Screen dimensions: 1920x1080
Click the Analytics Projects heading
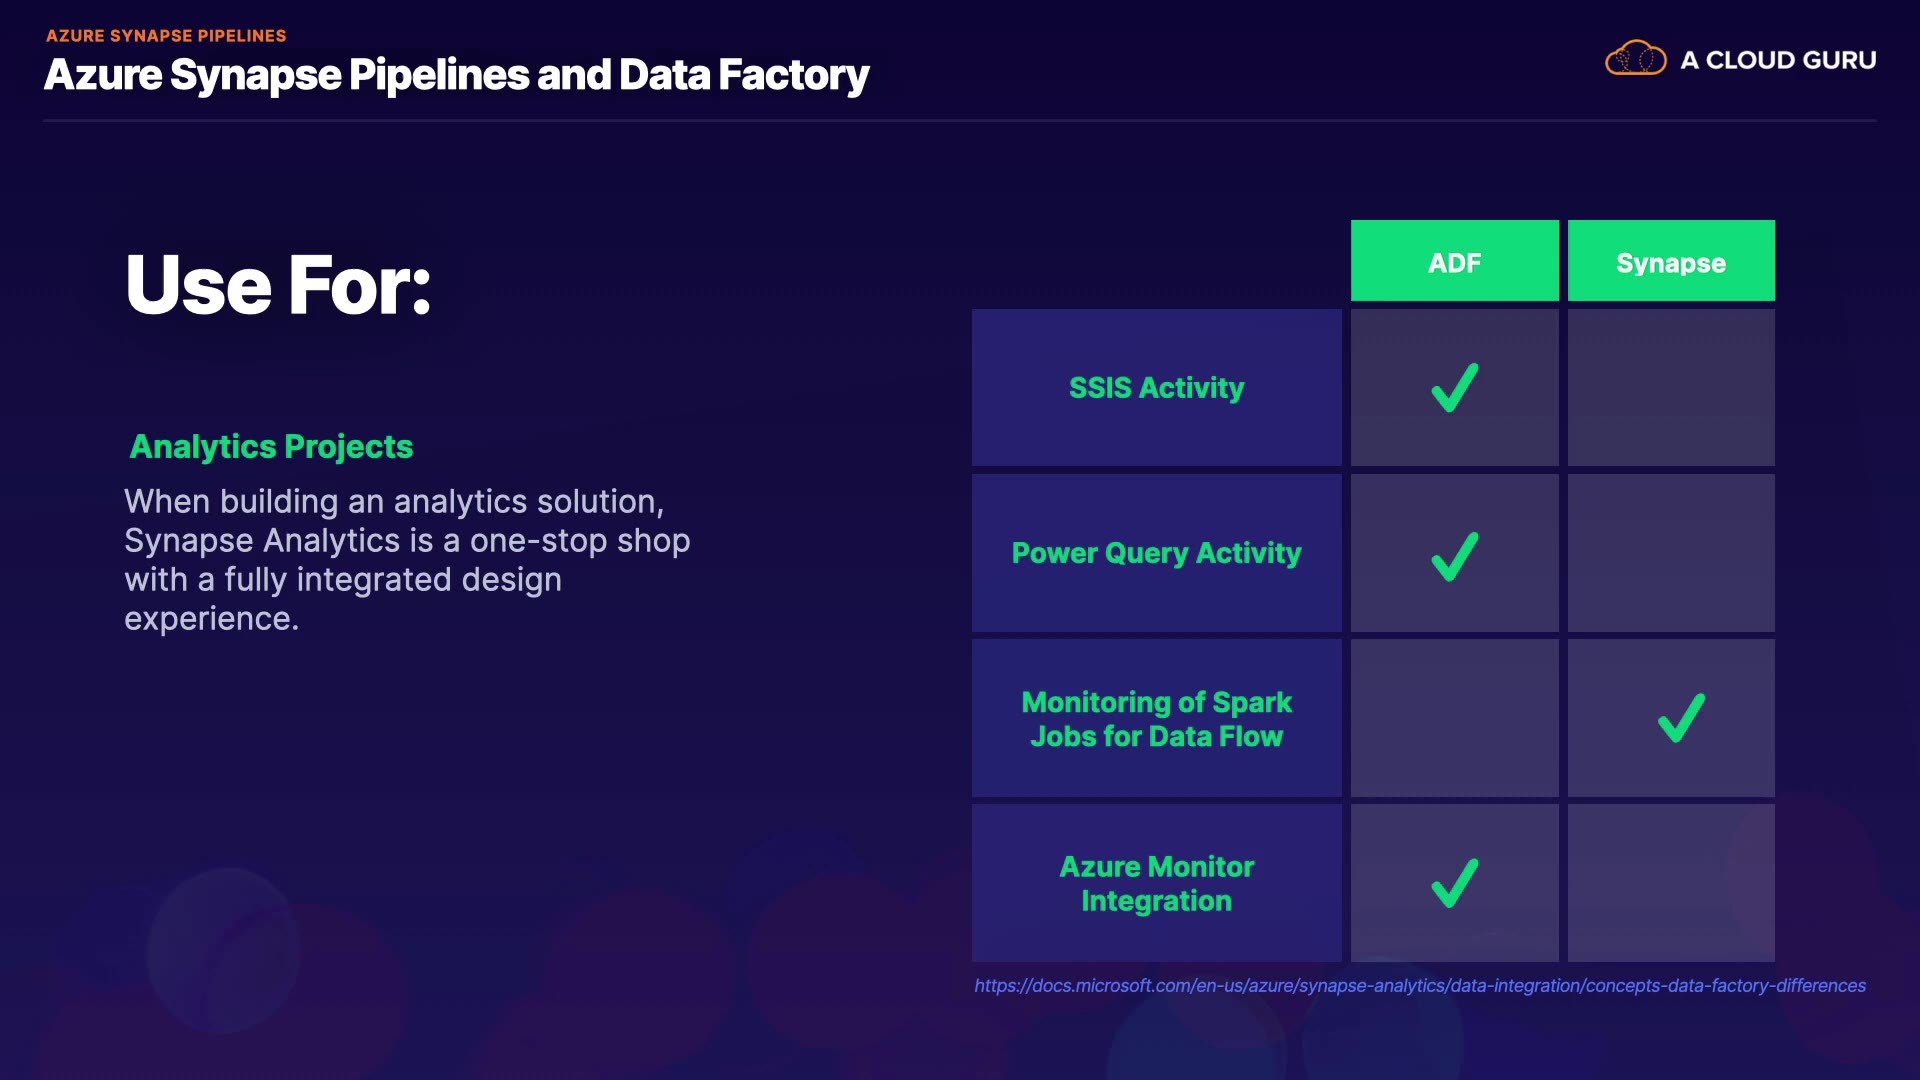tap(271, 447)
